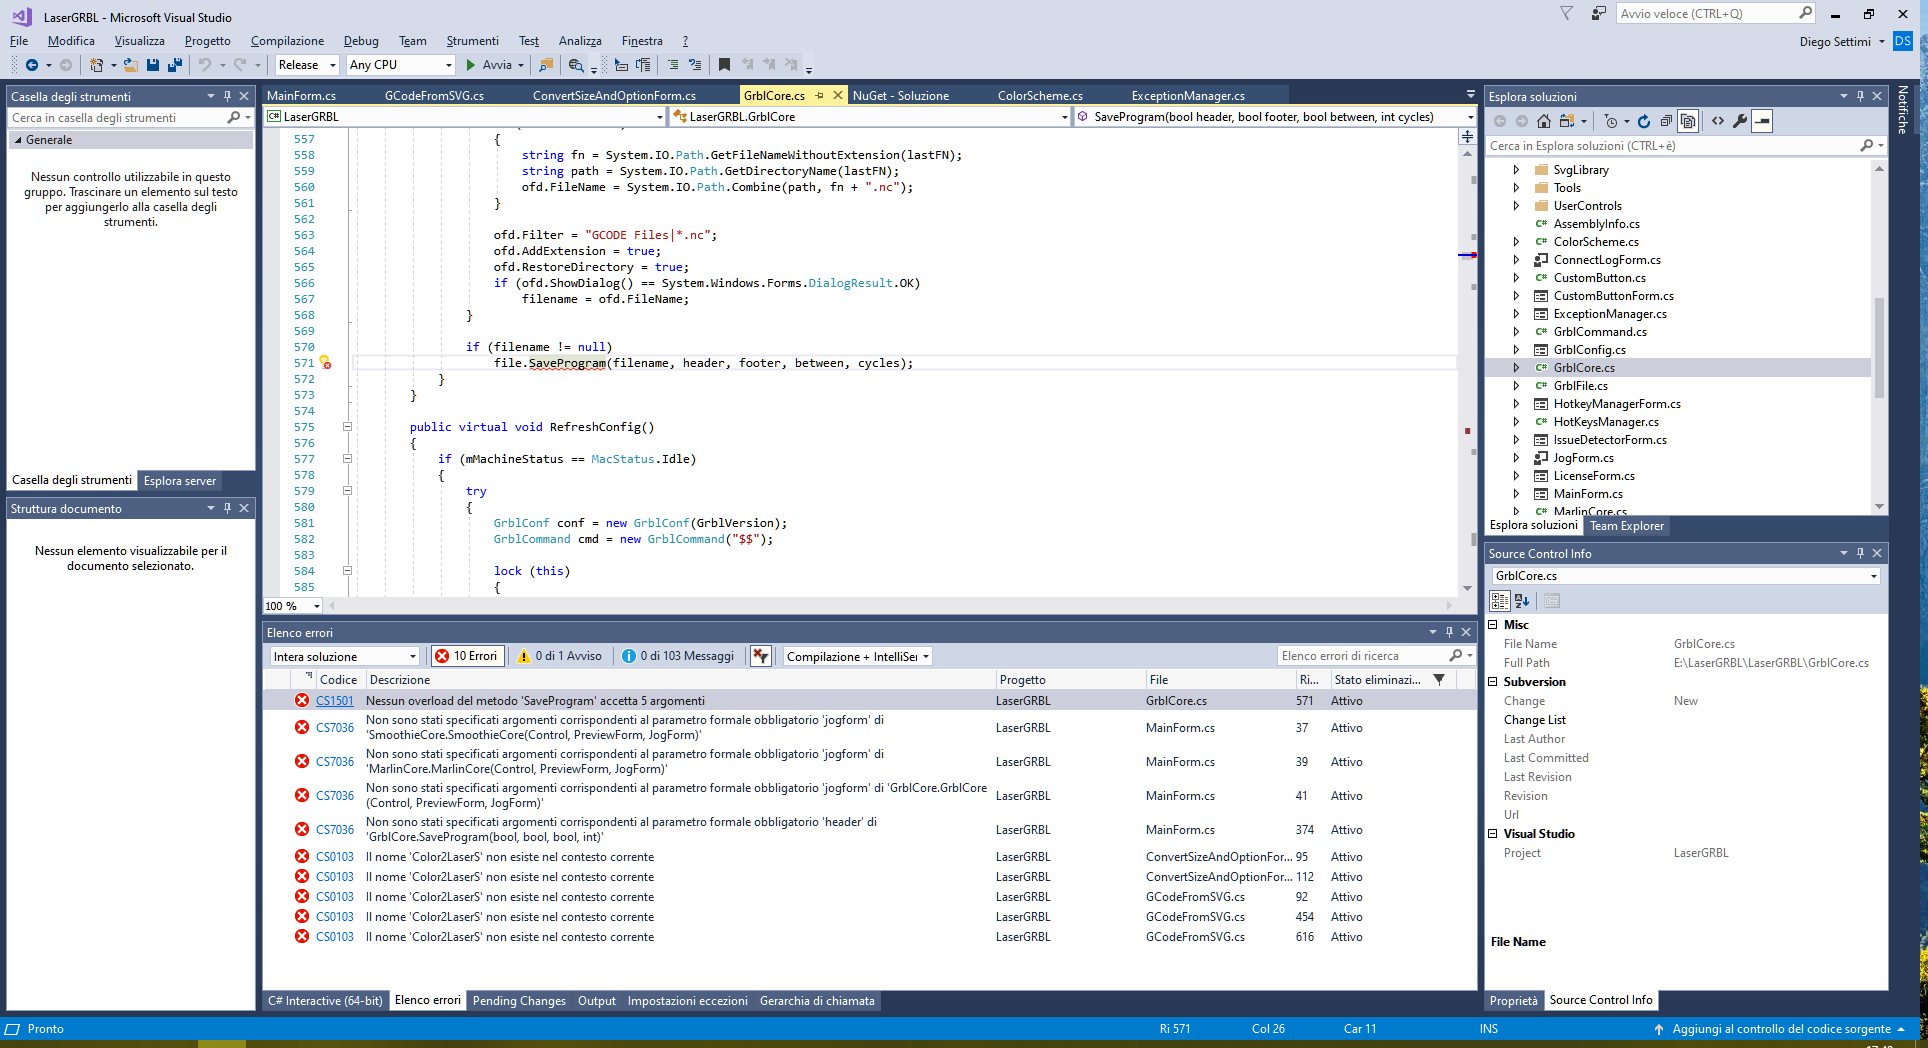Screen dimensions: 1928x1048
Task: Open the GrblCore.cs dropdown in Source Control Info
Action: [1686, 576]
